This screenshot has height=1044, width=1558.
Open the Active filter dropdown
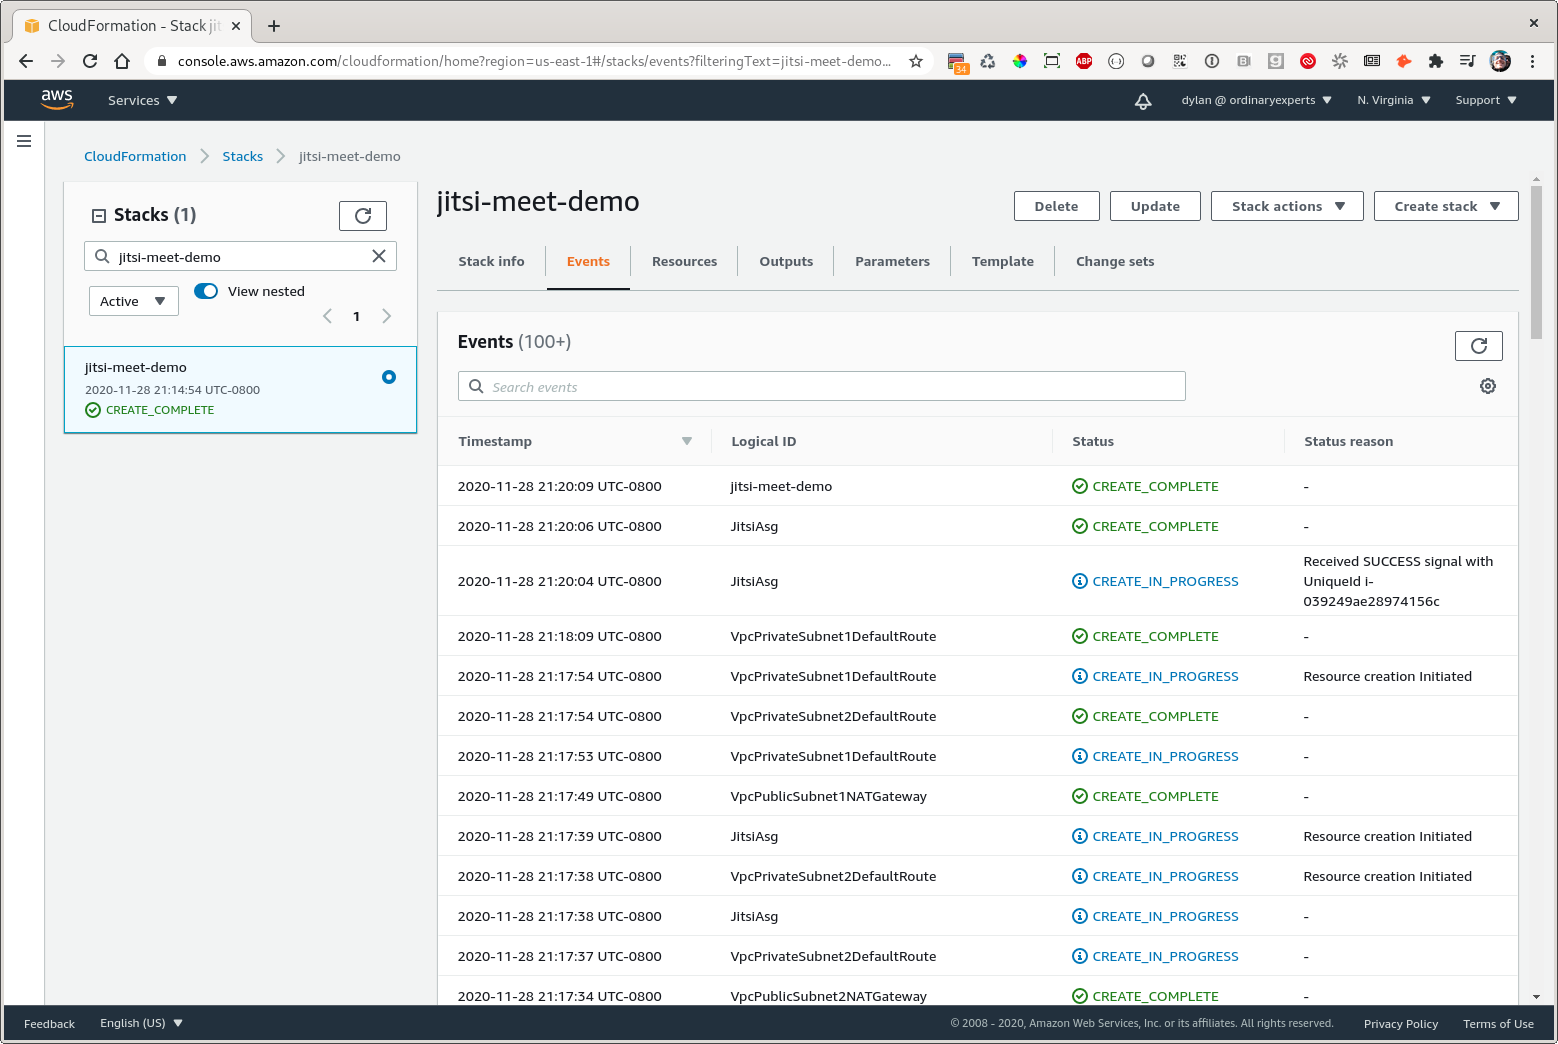tap(133, 301)
